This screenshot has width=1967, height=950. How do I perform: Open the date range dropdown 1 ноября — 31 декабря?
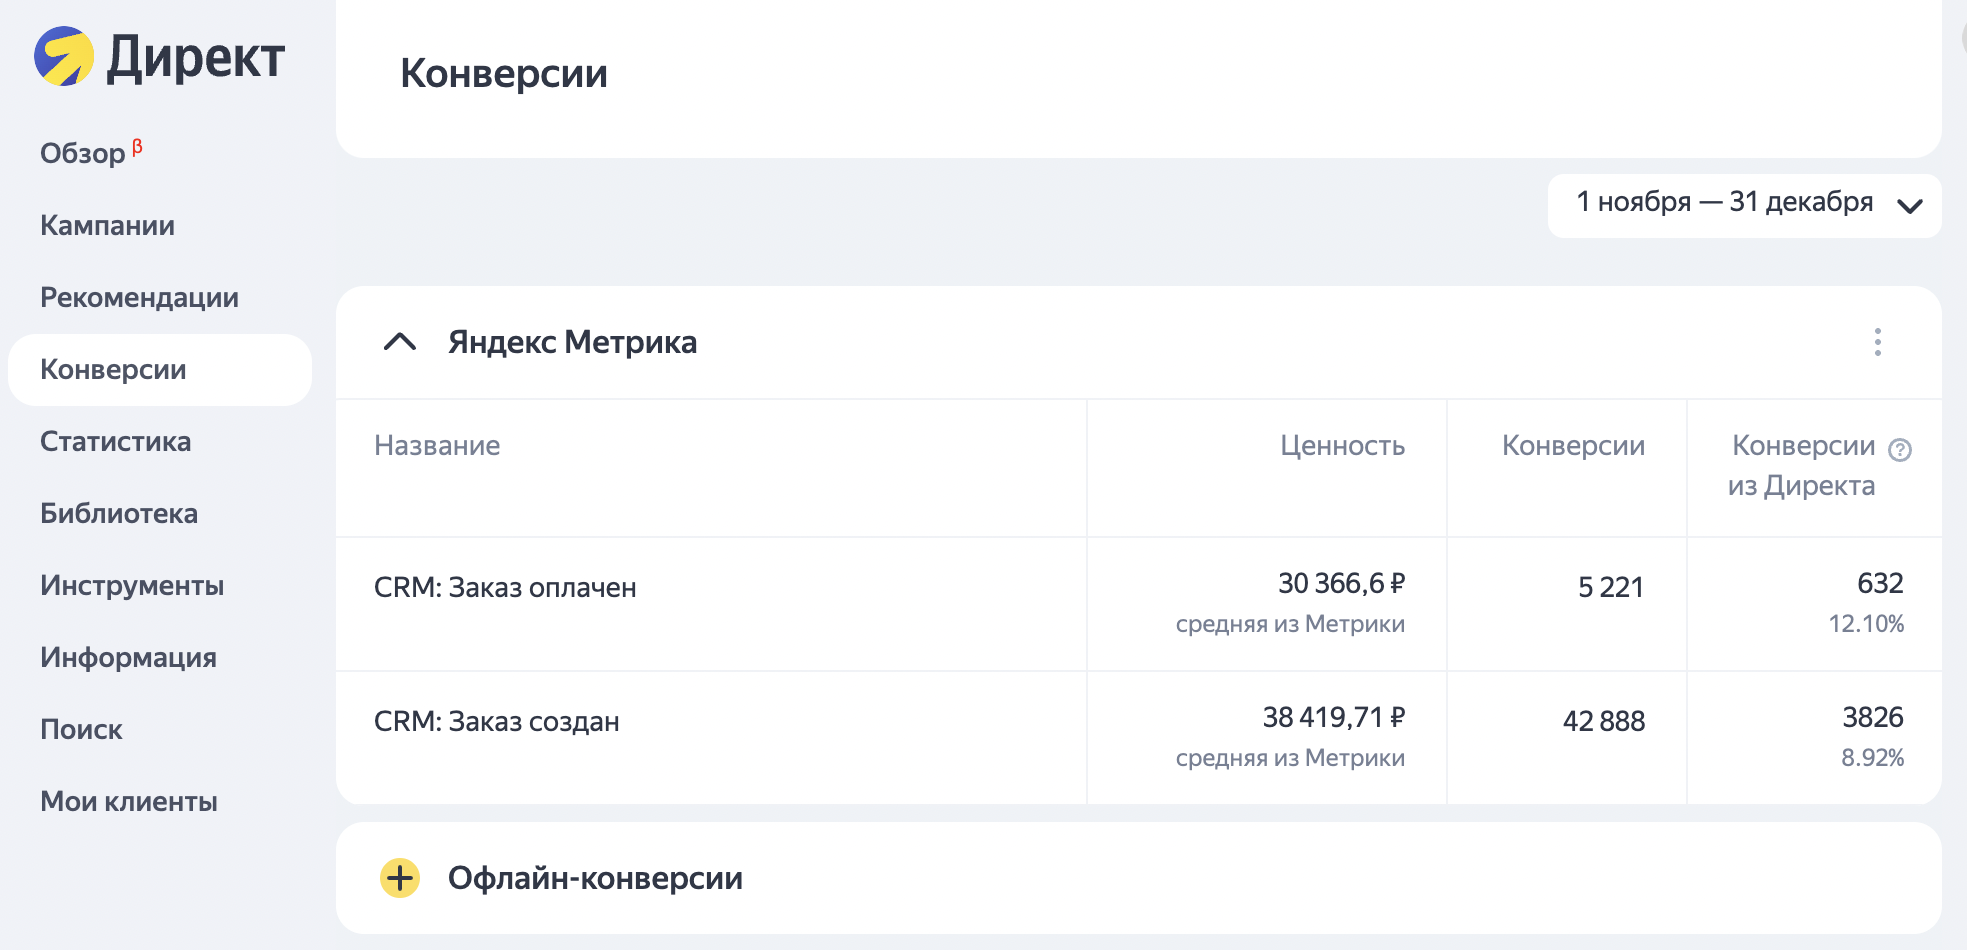click(1743, 205)
